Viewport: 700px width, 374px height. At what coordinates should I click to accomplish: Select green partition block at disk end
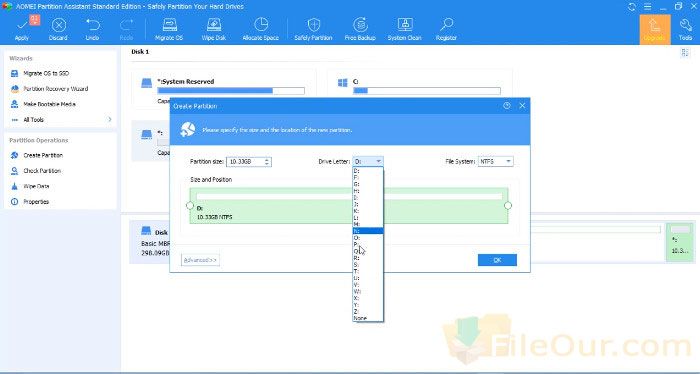(x=680, y=242)
